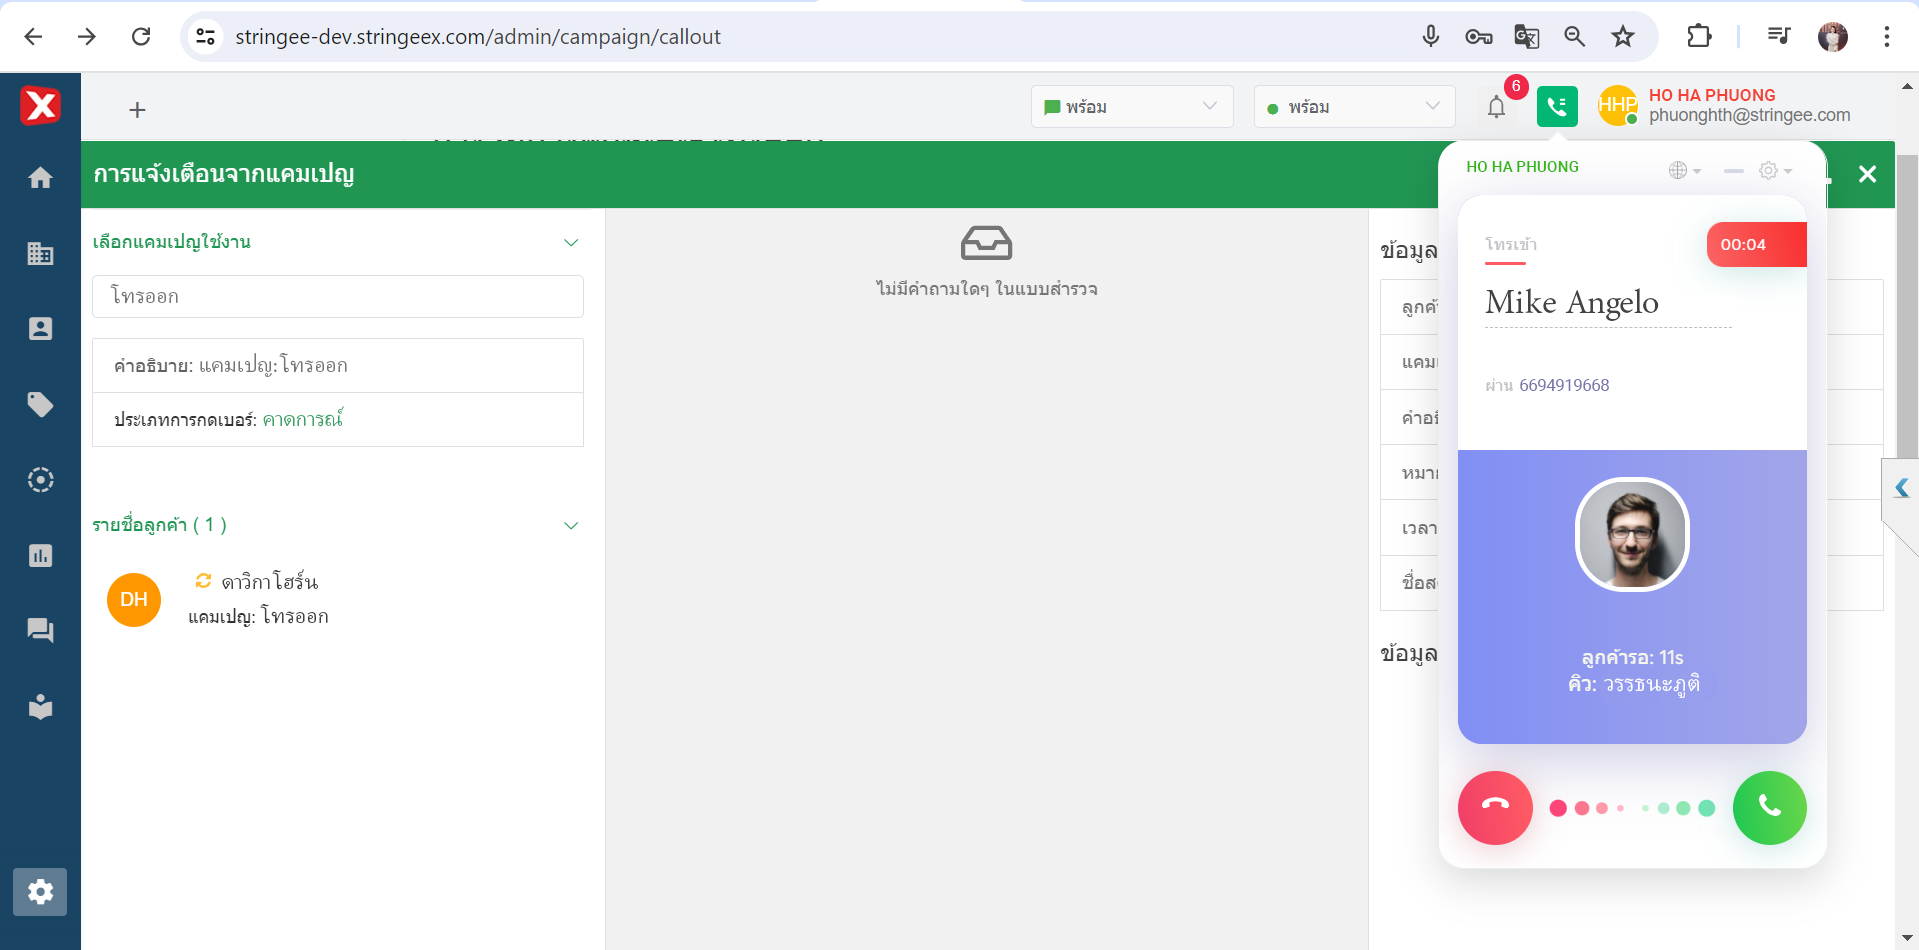Add a new tab with plus button

138,110
